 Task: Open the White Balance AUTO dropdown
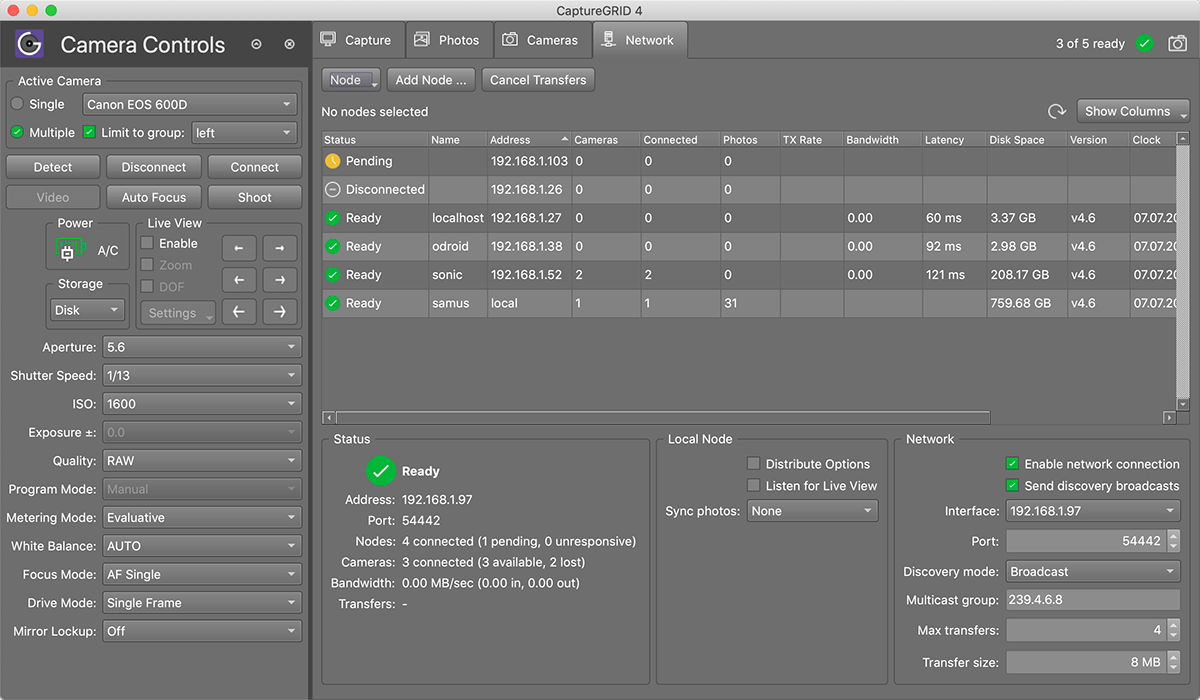(x=201, y=546)
